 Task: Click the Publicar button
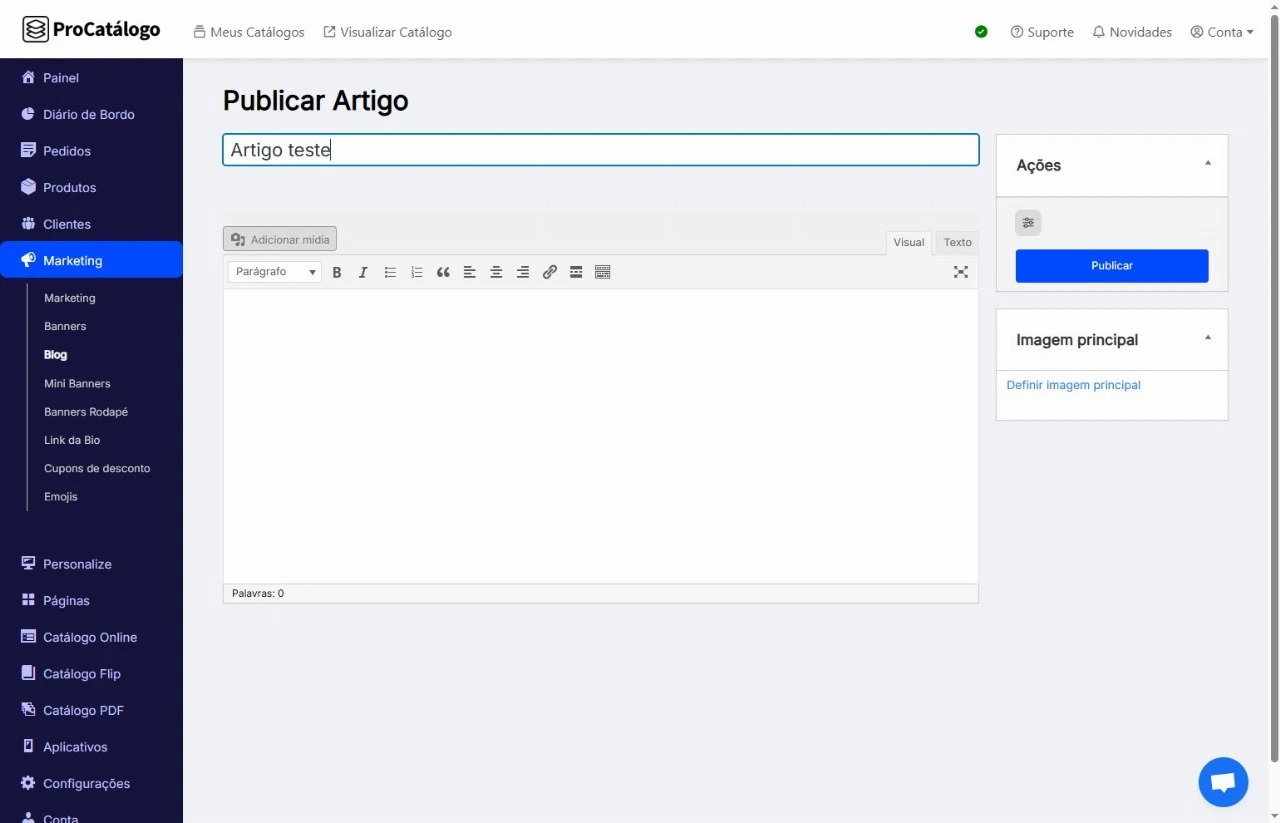pos(1112,266)
